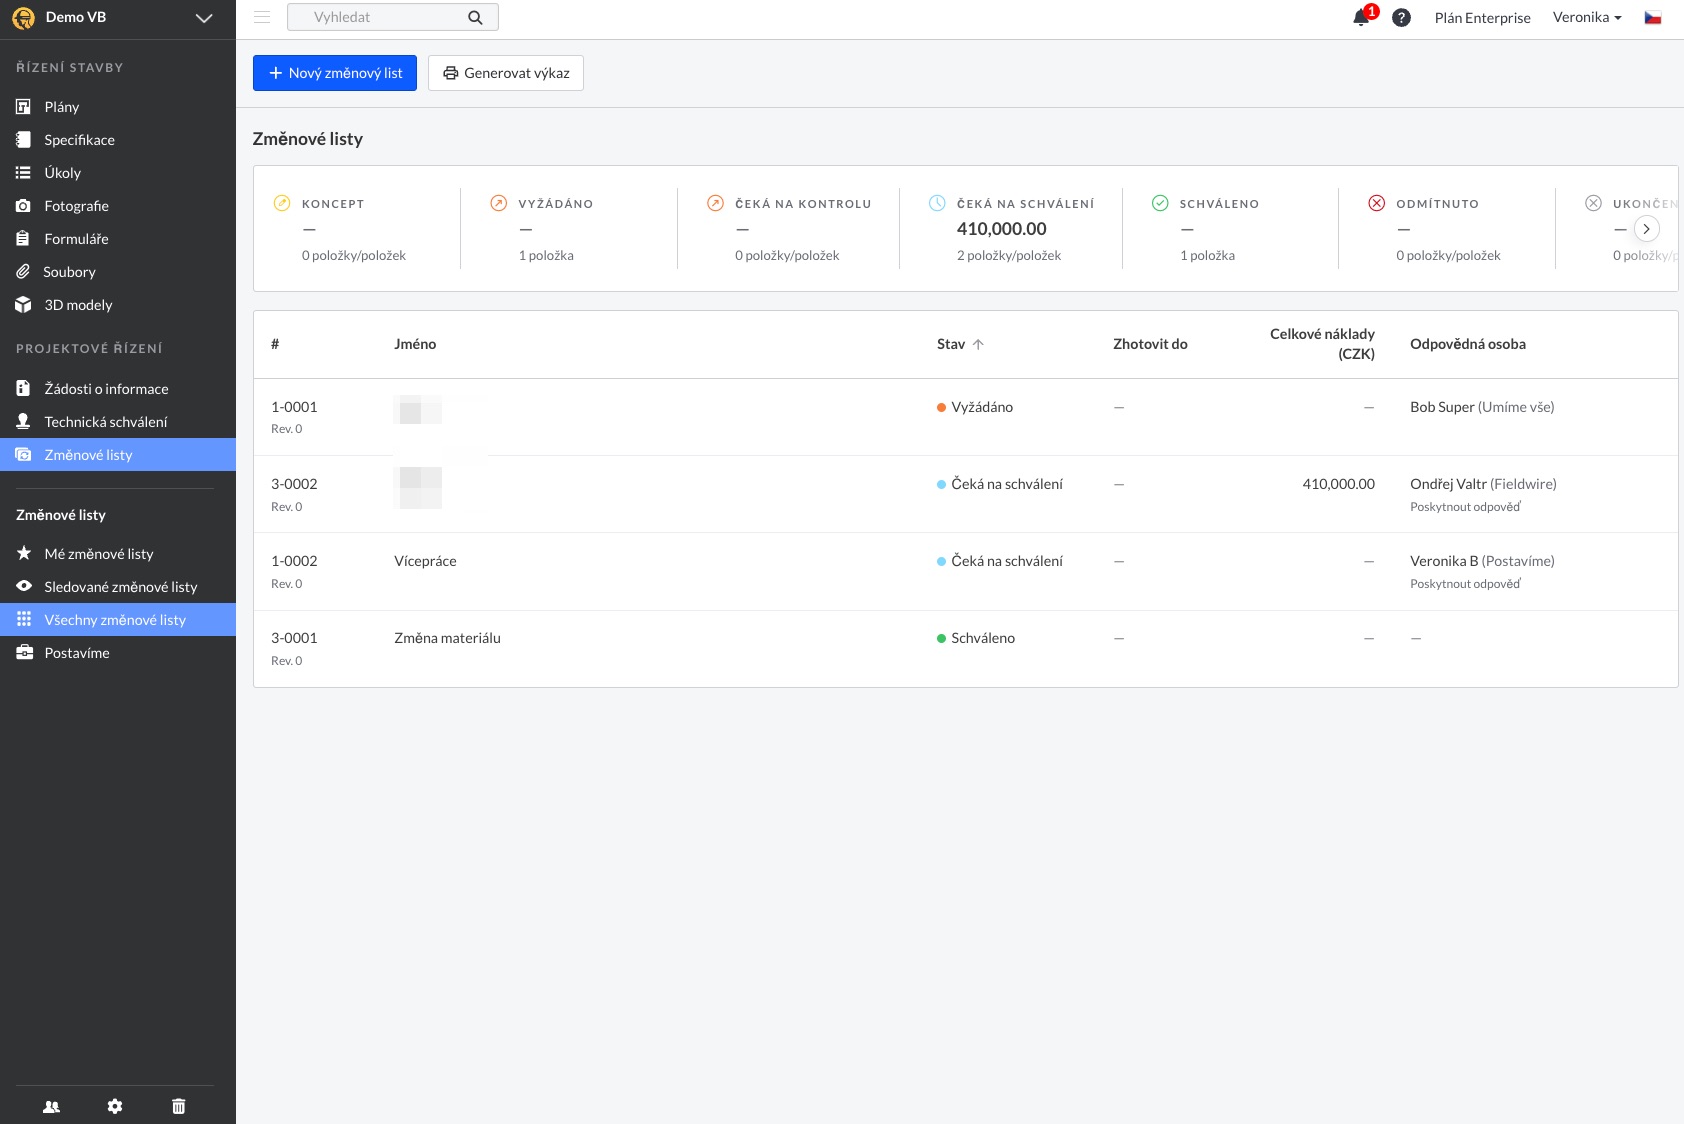Click the Úkoly list icon
The height and width of the screenshot is (1124, 1684).
23,172
